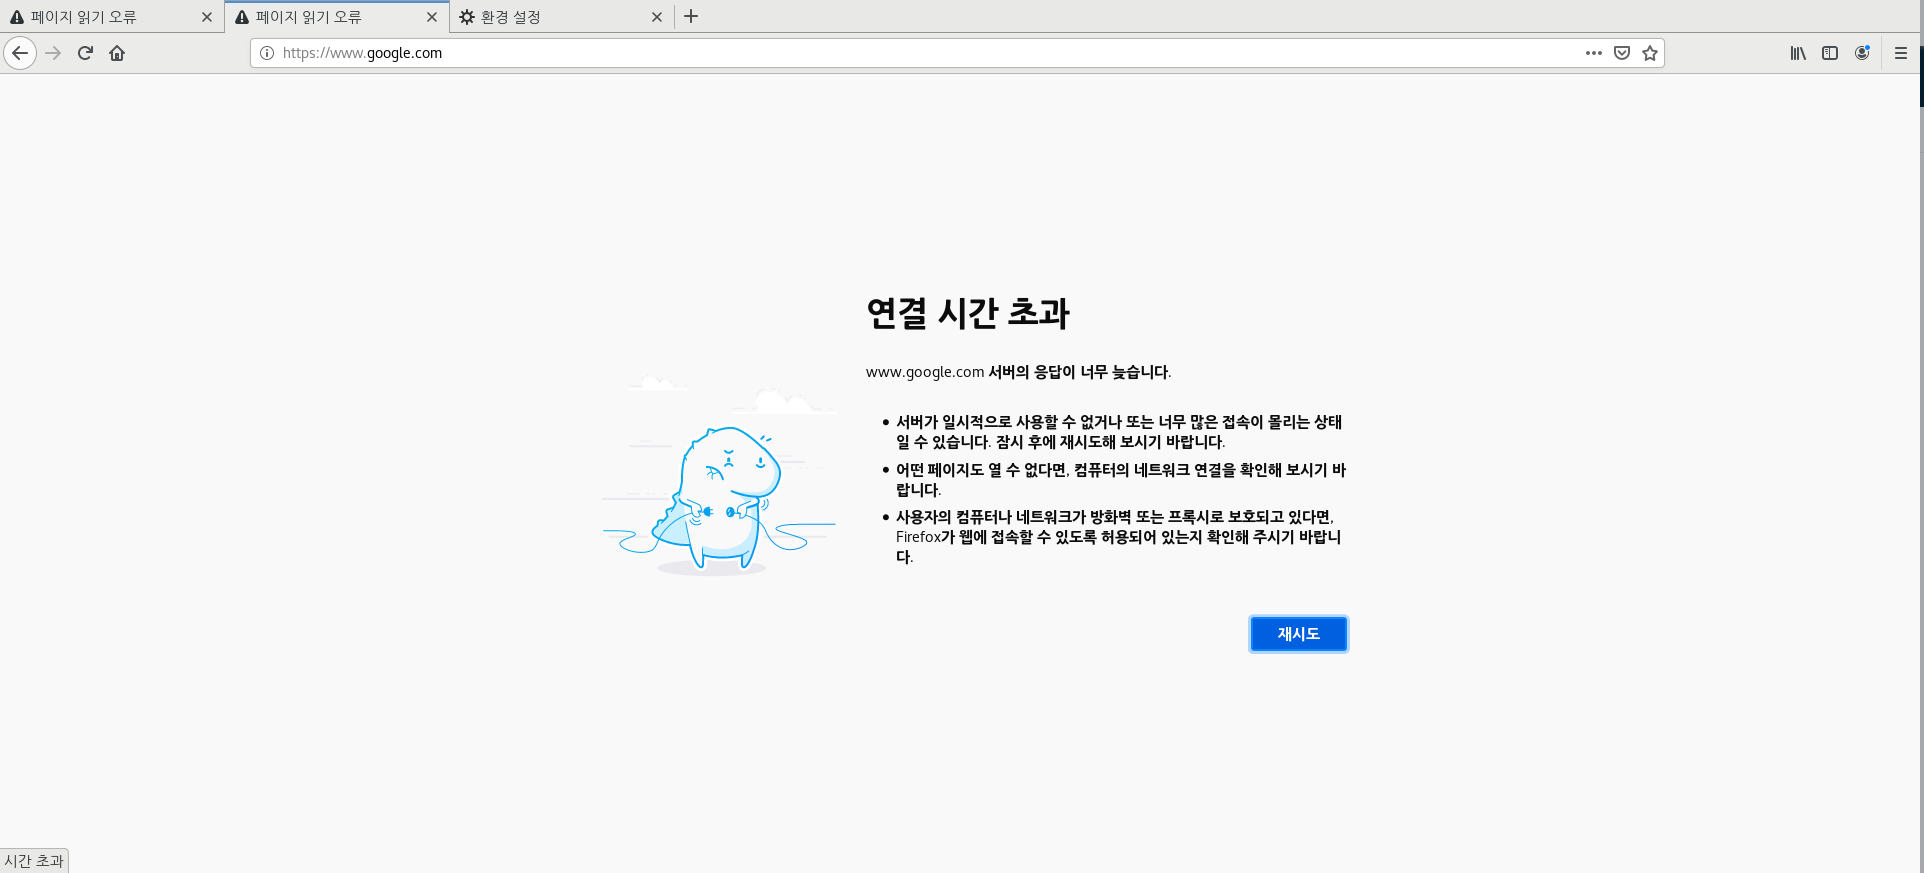
Task: Click the gear icon on the 환경 설정 tab
Action: [467, 17]
